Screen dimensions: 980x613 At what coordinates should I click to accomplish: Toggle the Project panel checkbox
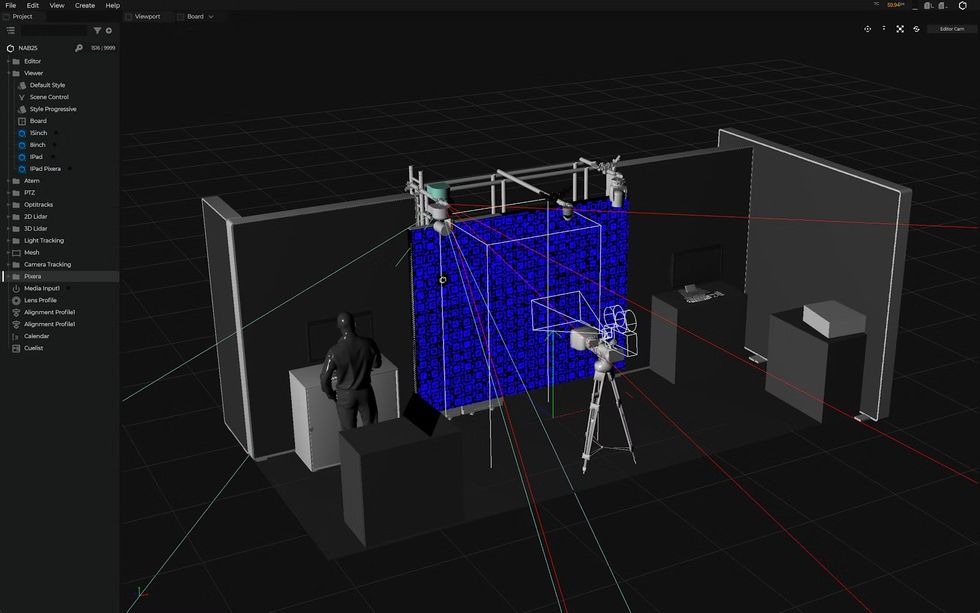pyautogui.click(x=6, y=16)
